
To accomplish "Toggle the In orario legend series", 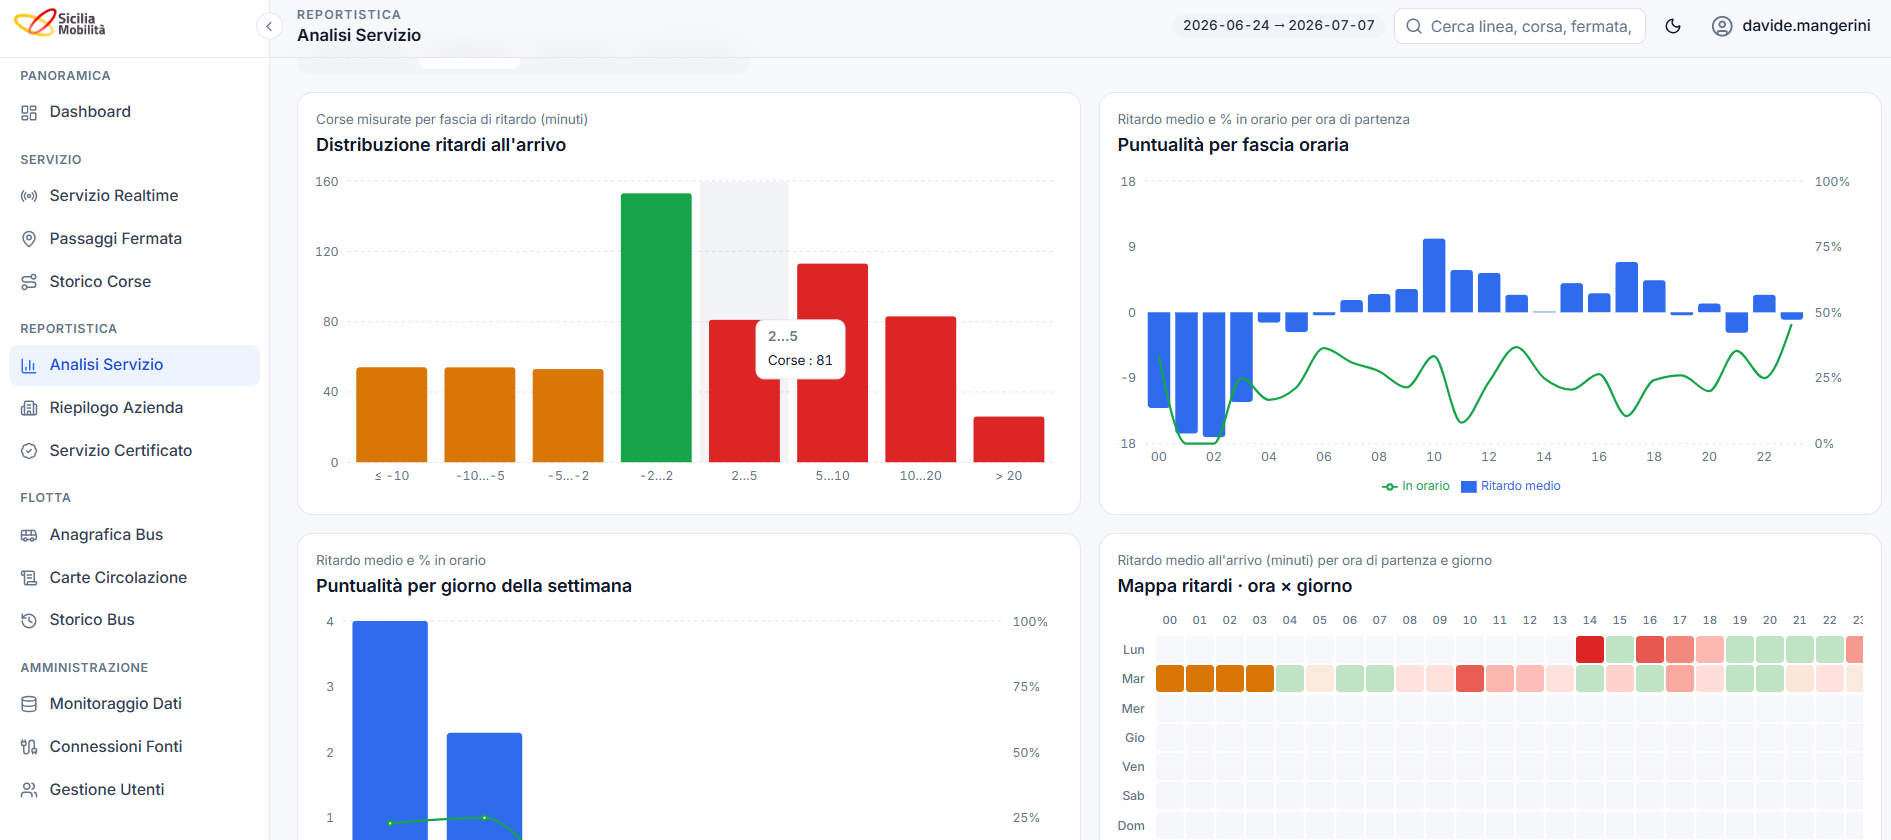I will point(1415,487).
